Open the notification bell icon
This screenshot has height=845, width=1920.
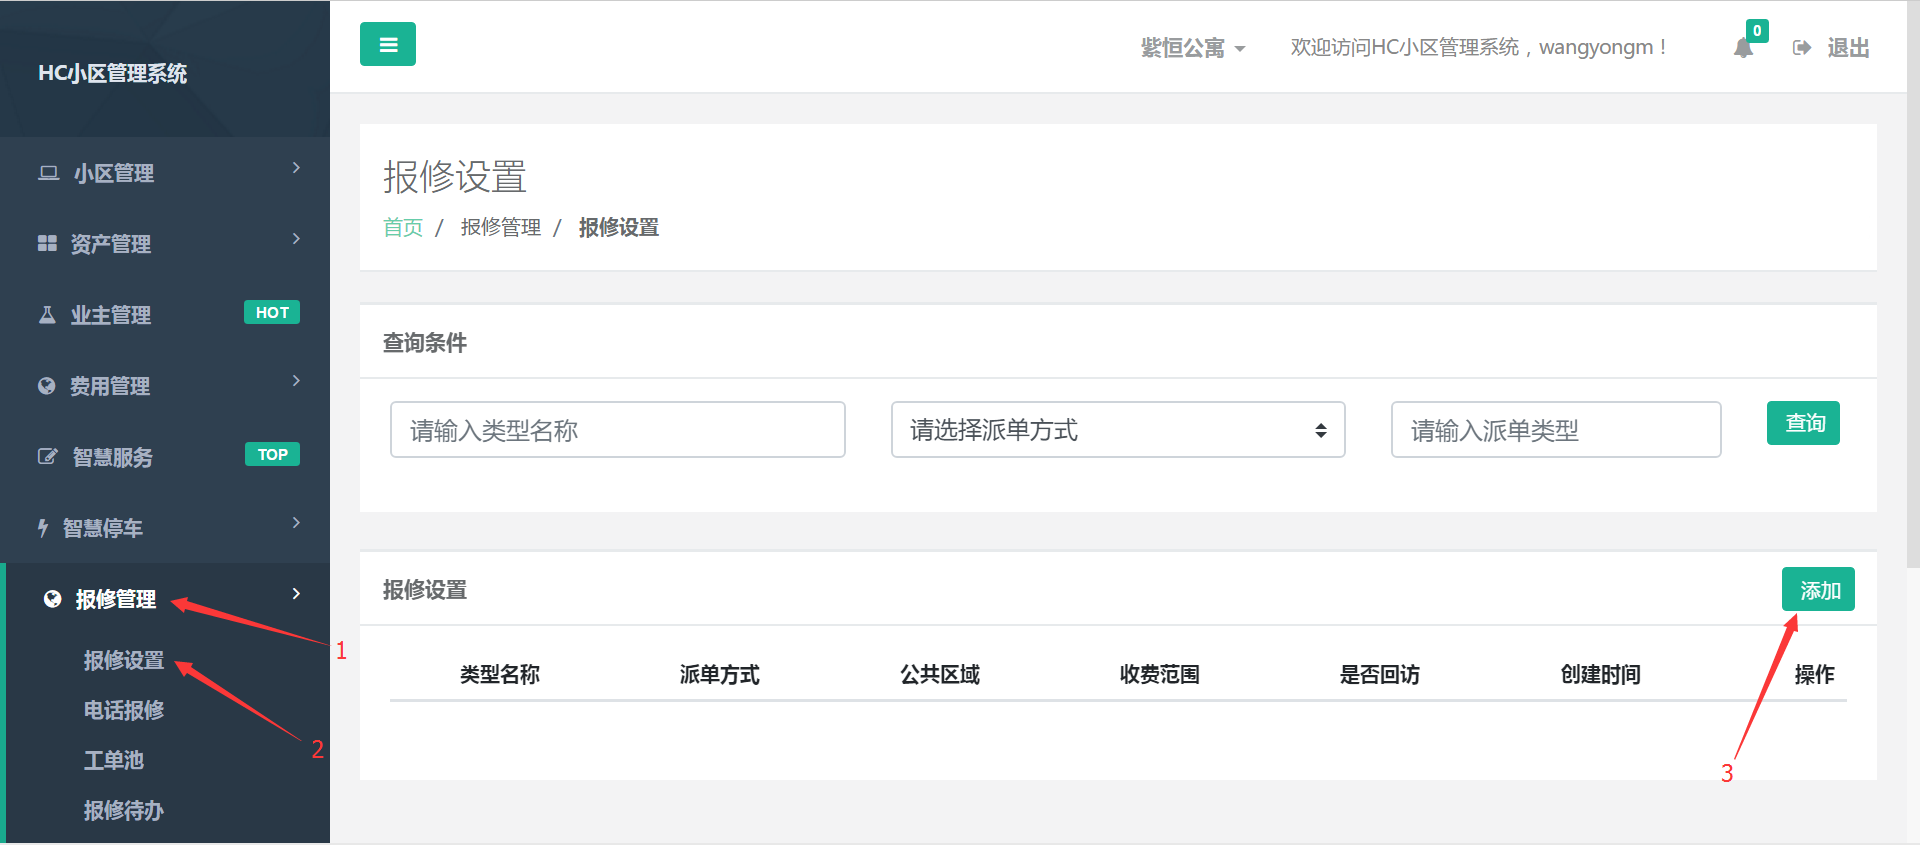[x=1743, y=48]
